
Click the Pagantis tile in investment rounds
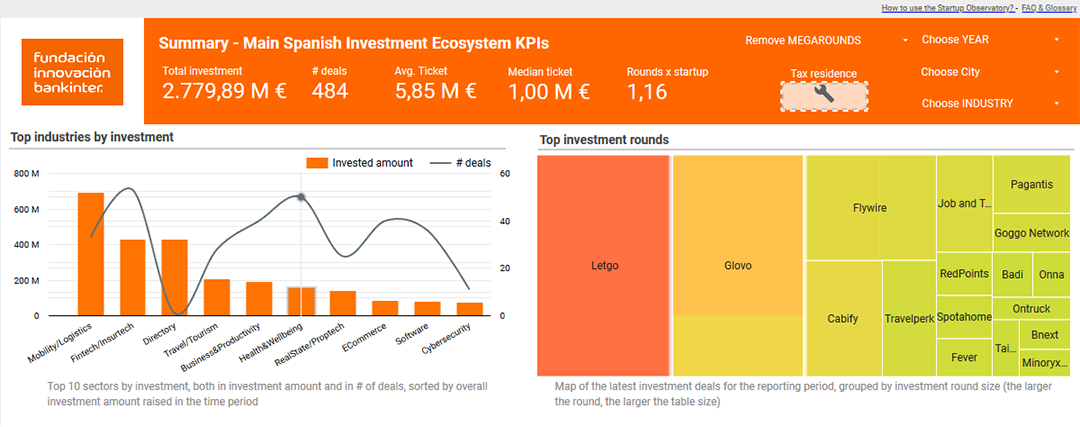click(x=1031, y=184)
